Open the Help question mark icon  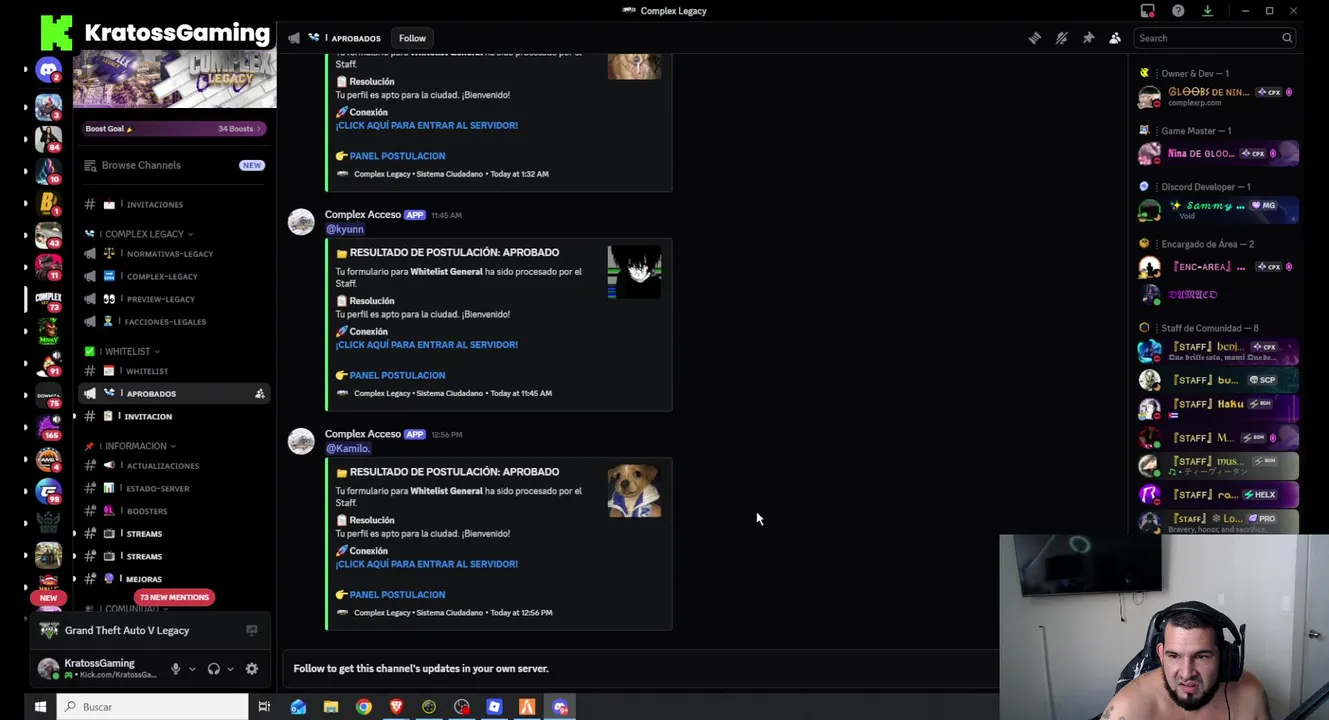coord(1178,11)
